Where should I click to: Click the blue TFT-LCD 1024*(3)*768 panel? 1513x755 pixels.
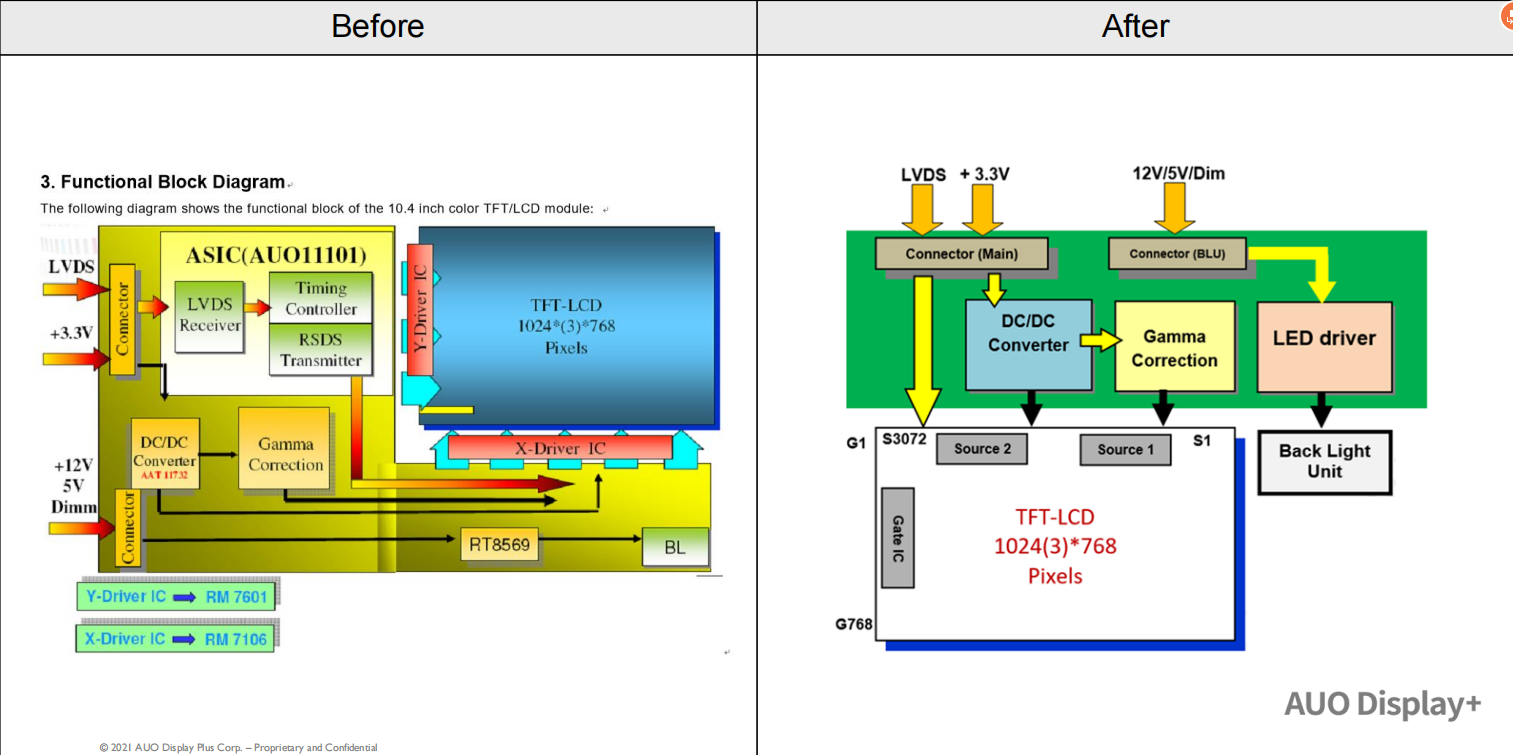[x=567, y=326]
